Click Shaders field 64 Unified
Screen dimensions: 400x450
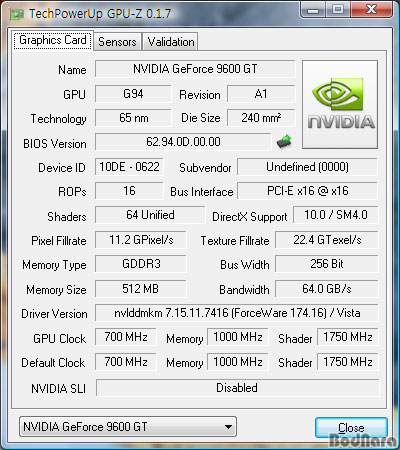click(150, 215)
